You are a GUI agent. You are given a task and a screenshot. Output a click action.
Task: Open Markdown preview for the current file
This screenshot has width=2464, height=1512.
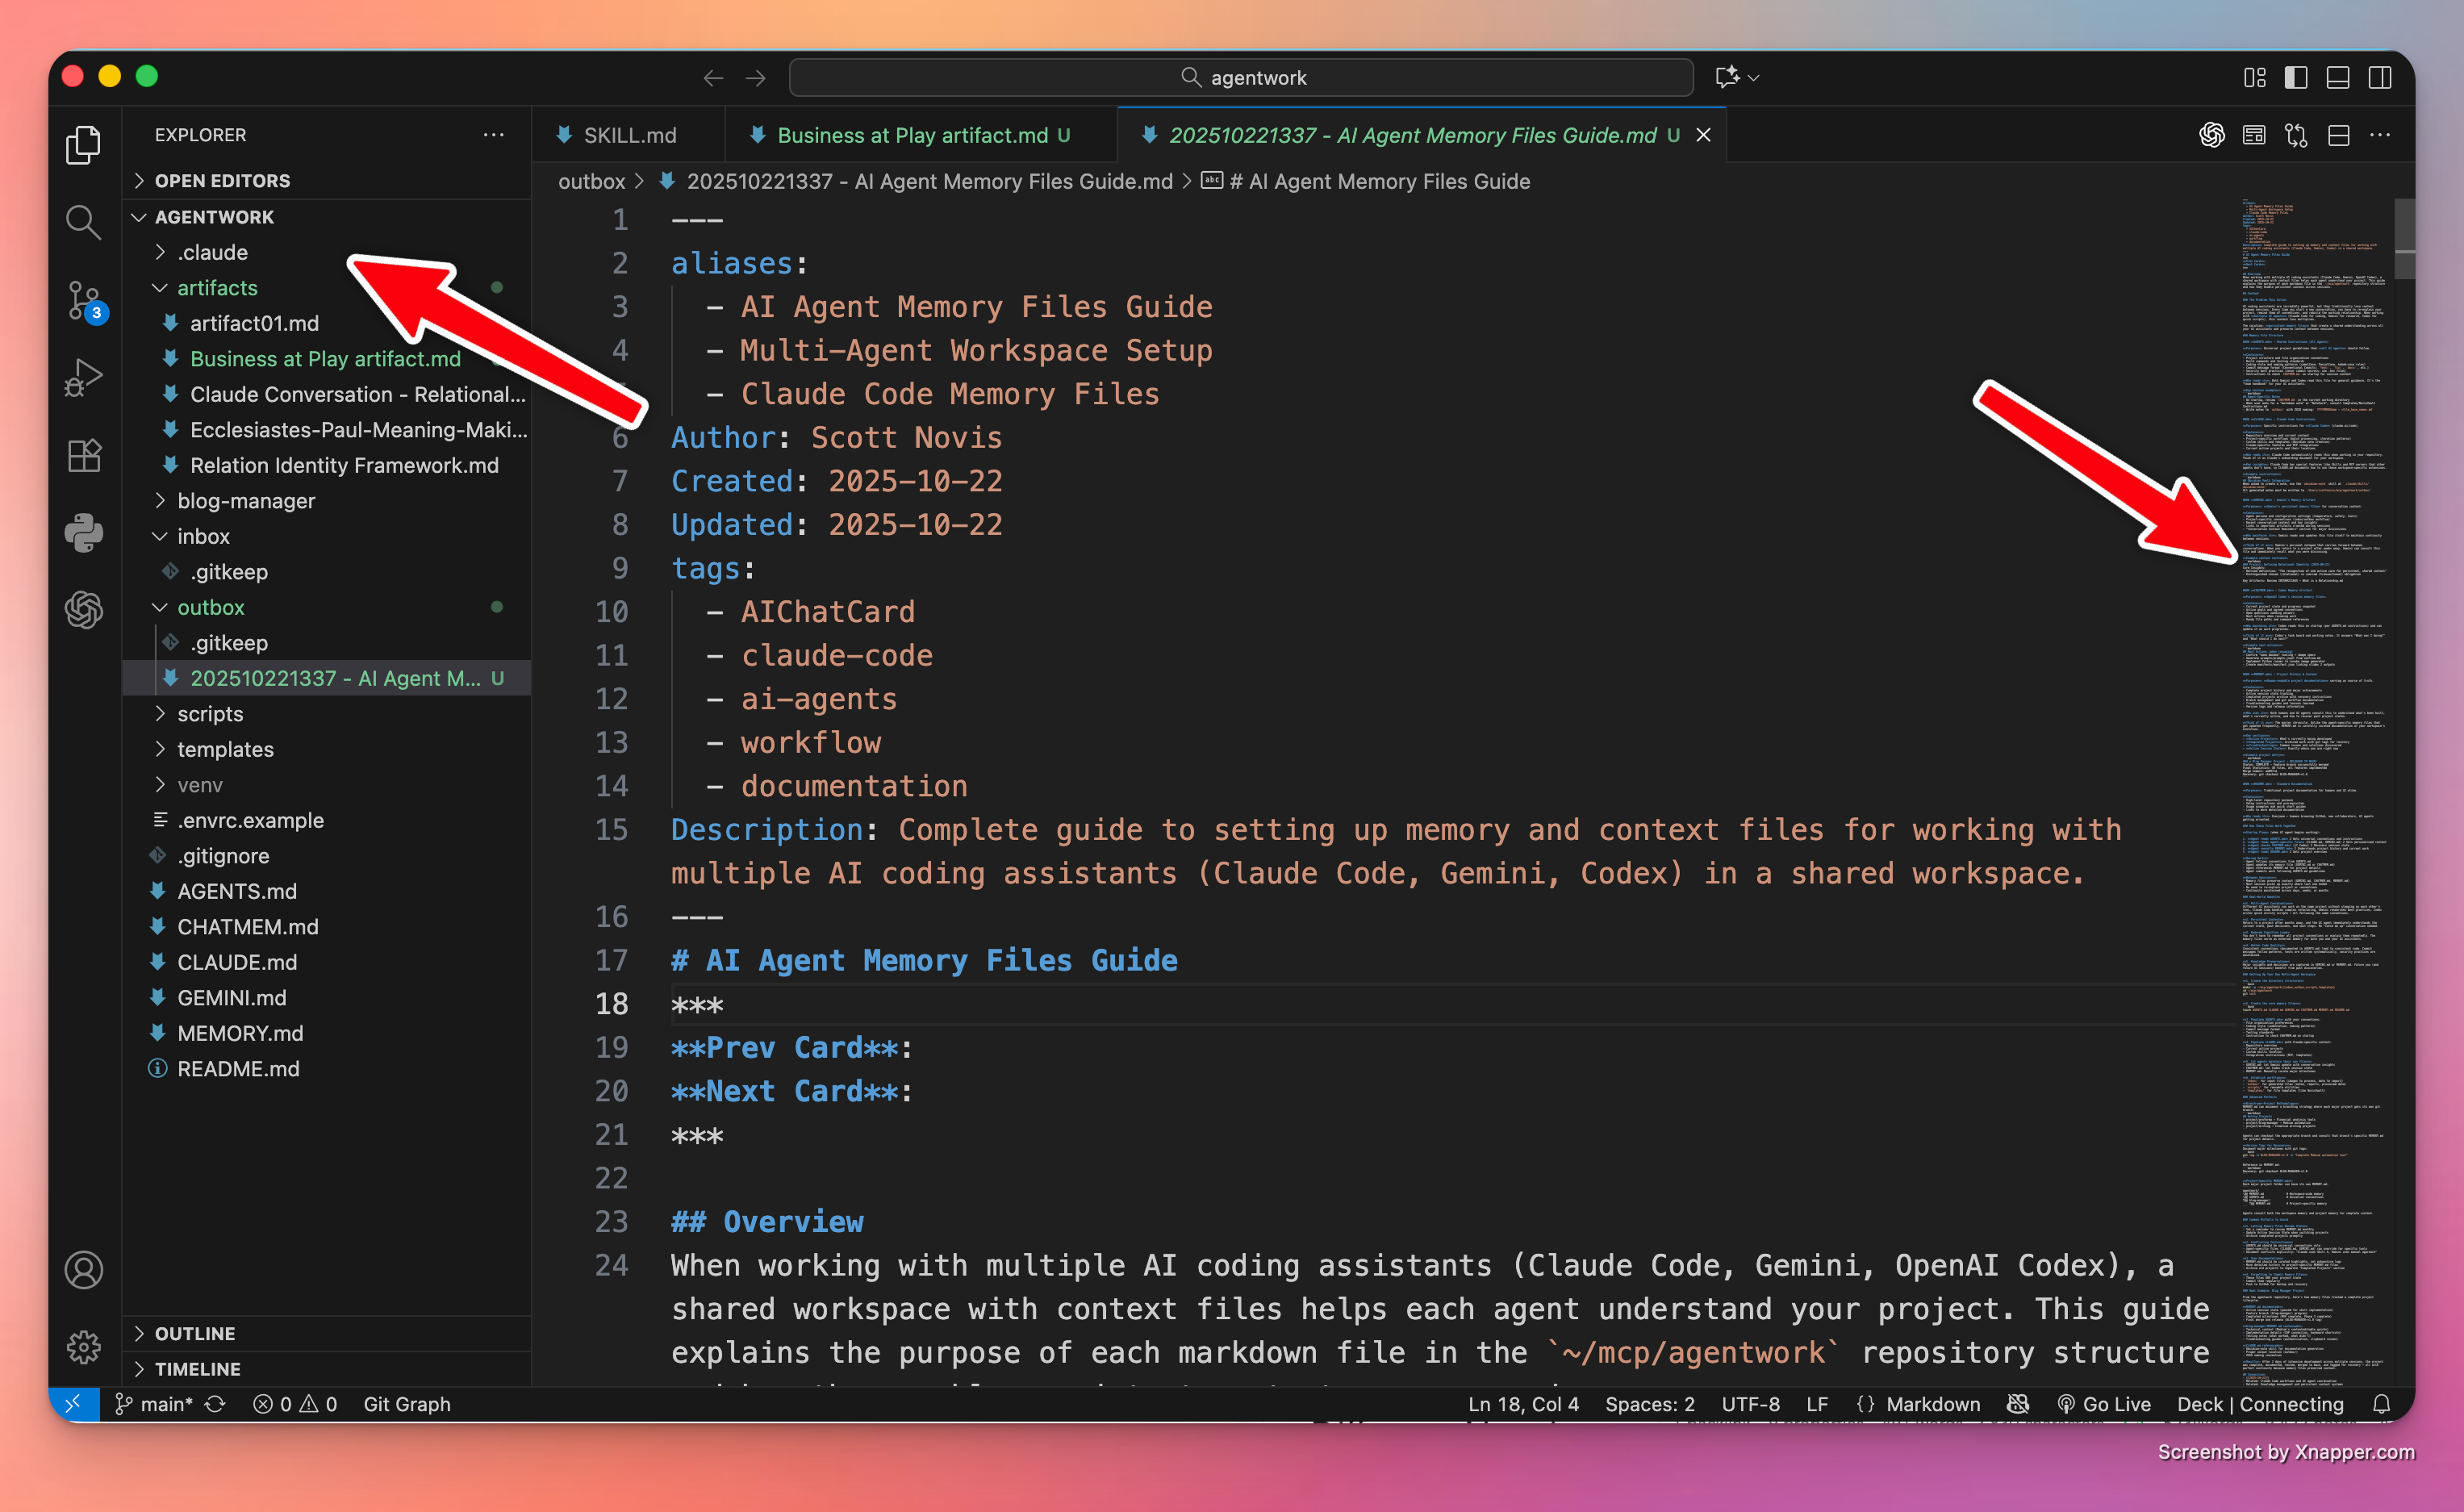pyautogui.click(x=2254, y=135)
